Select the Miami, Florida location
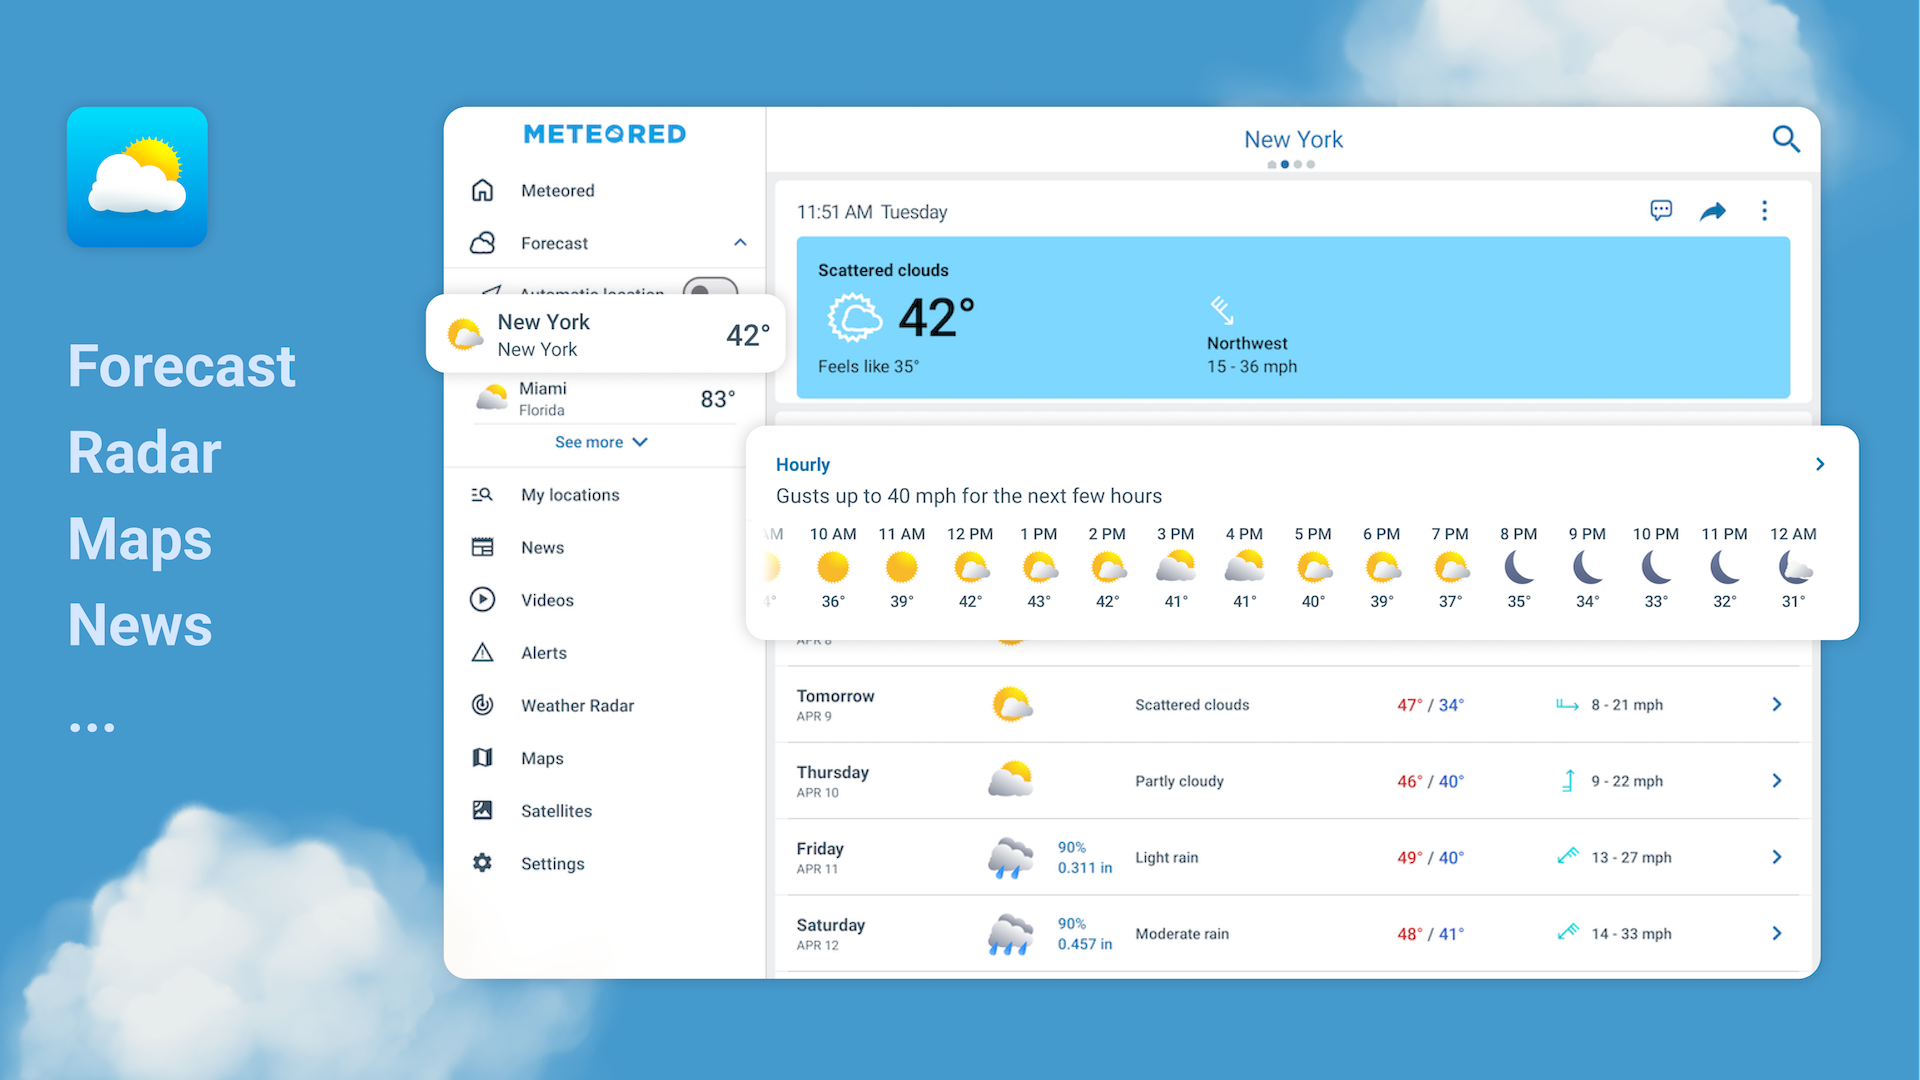This screenshot has height=1080, width=1920. pyautogui.click(x=606, y=399)
